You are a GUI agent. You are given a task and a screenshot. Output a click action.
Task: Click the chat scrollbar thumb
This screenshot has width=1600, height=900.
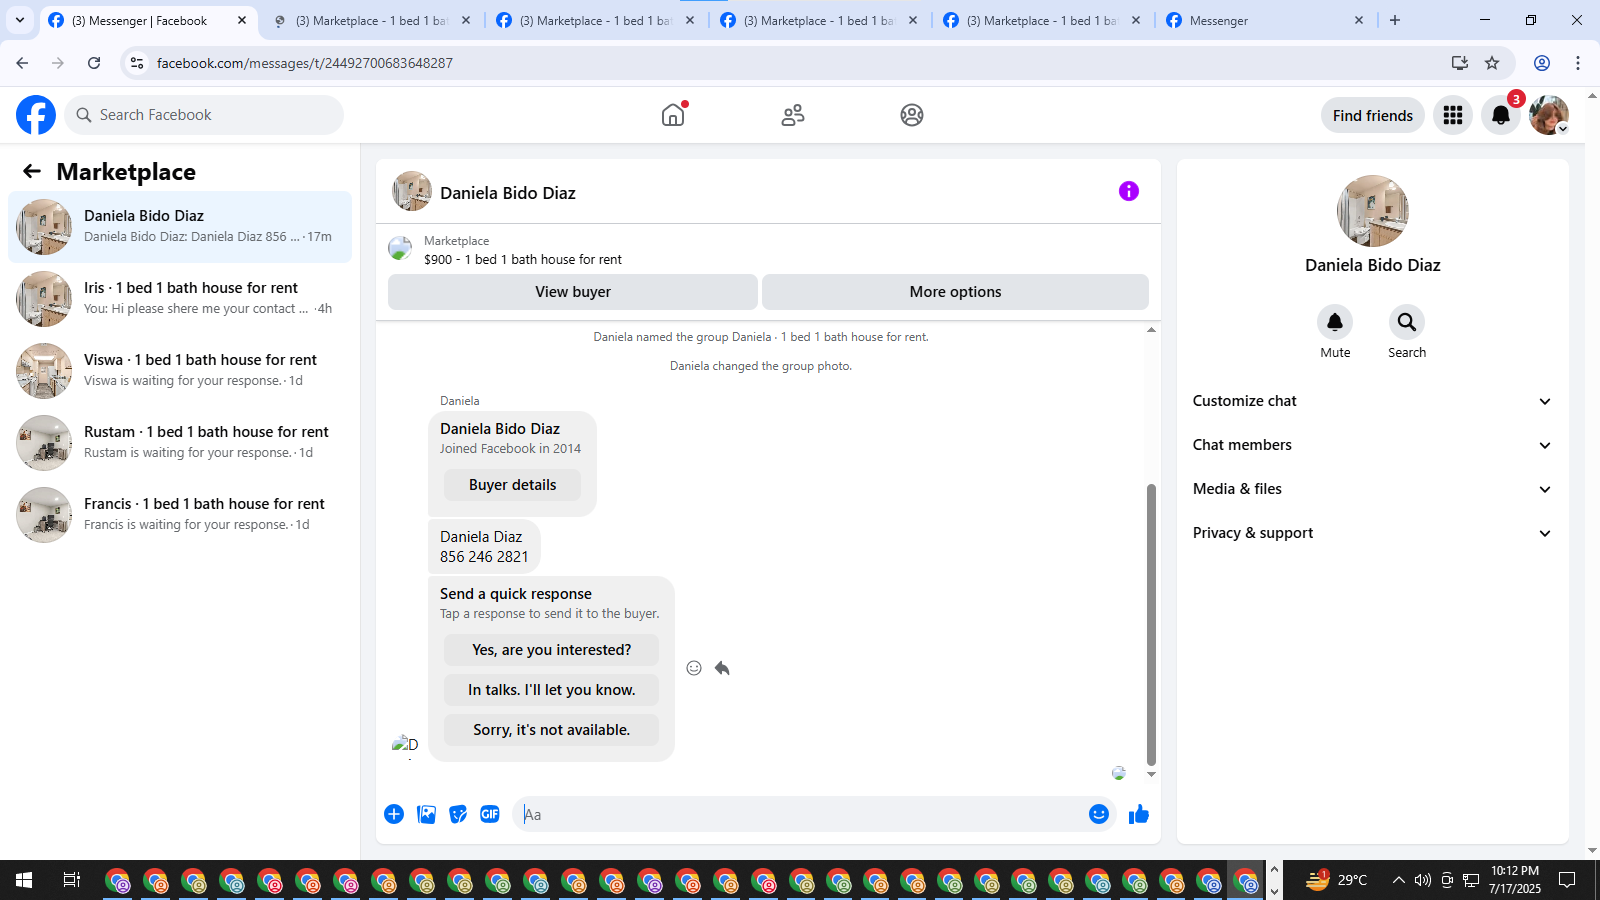(x=1151, y=625)
